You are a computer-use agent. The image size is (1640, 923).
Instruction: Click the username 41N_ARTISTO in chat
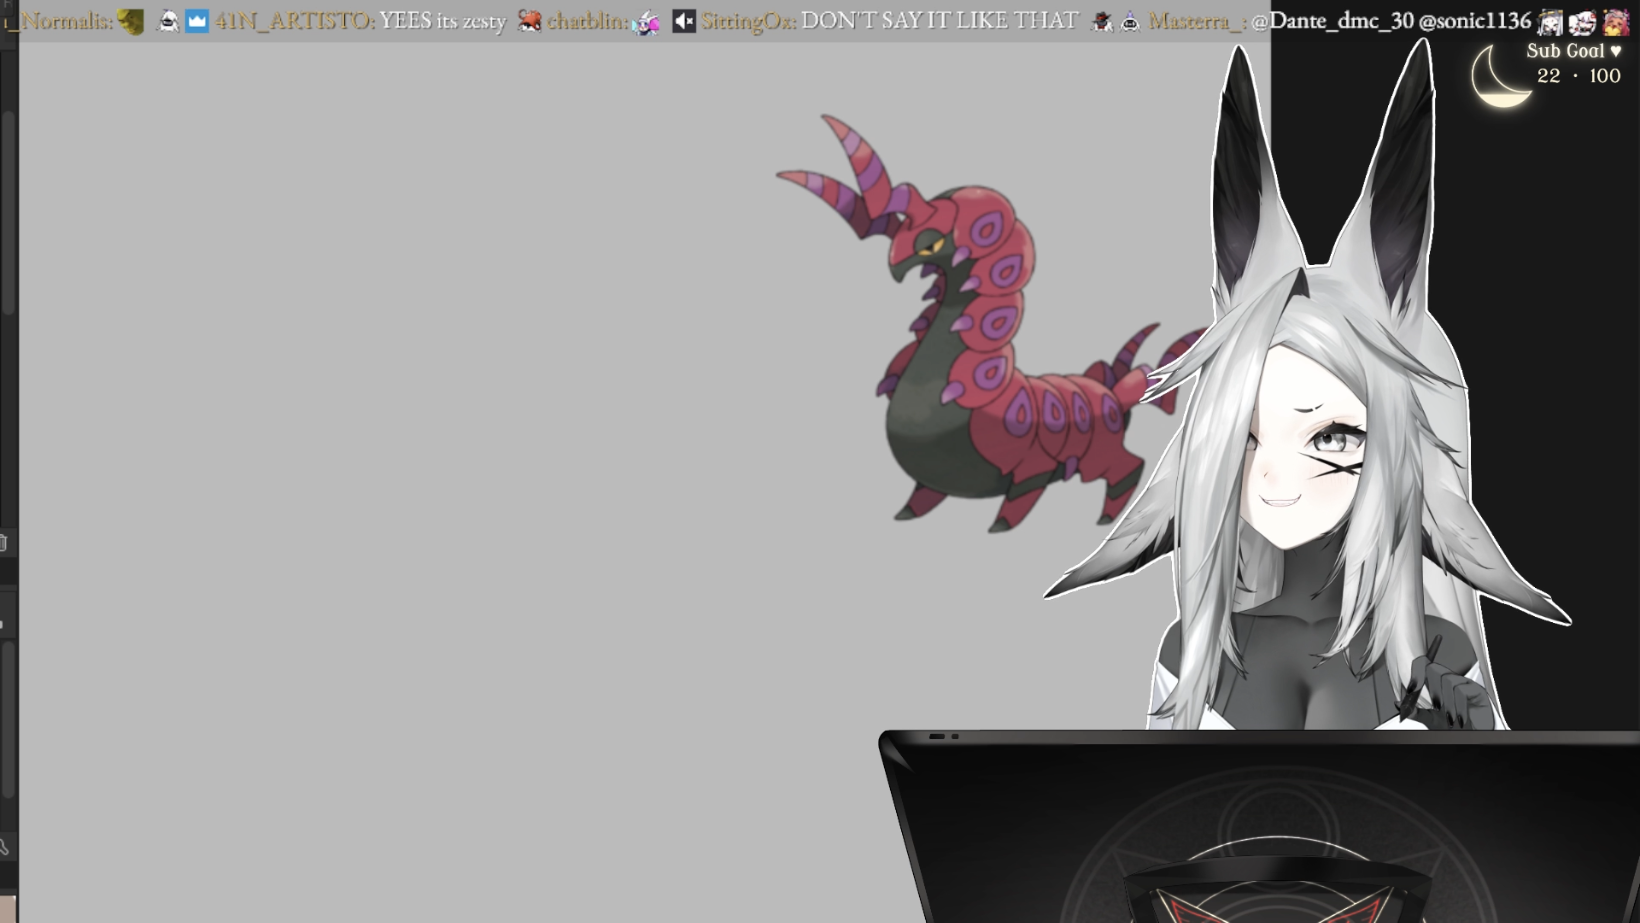(x=294, y=21)
